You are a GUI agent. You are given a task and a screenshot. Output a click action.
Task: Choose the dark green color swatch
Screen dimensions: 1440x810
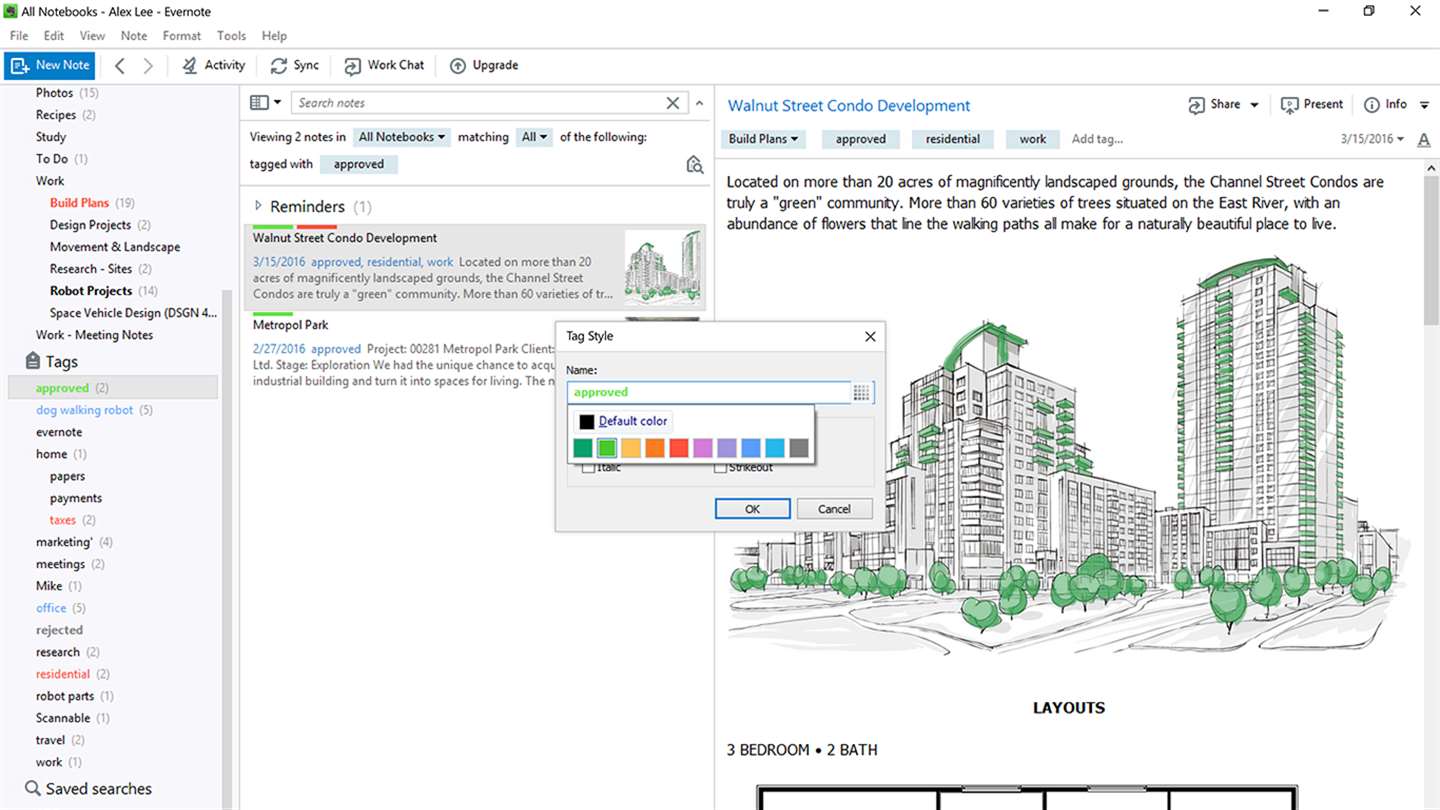[582, 448]
